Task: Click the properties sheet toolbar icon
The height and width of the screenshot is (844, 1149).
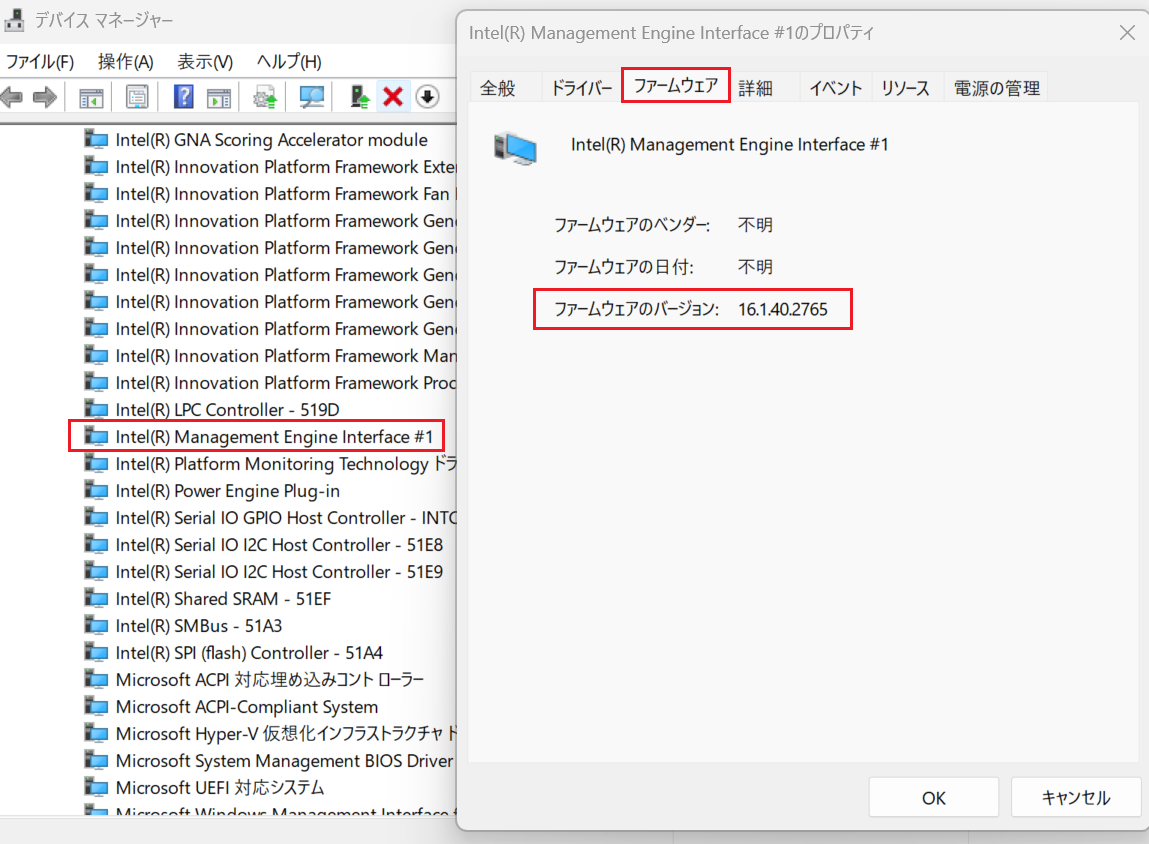Action: pyautogui.click(x=137, y=97)
